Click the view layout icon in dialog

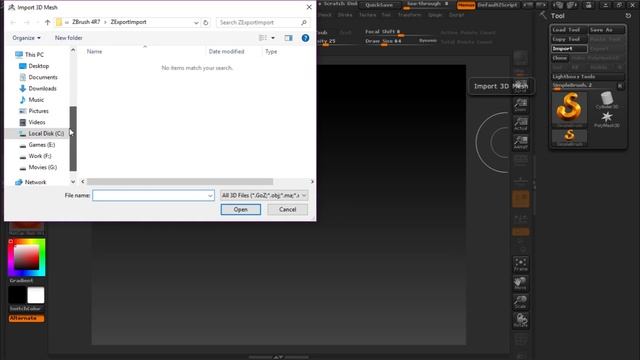pyautogui.click(x=263, y=38)
